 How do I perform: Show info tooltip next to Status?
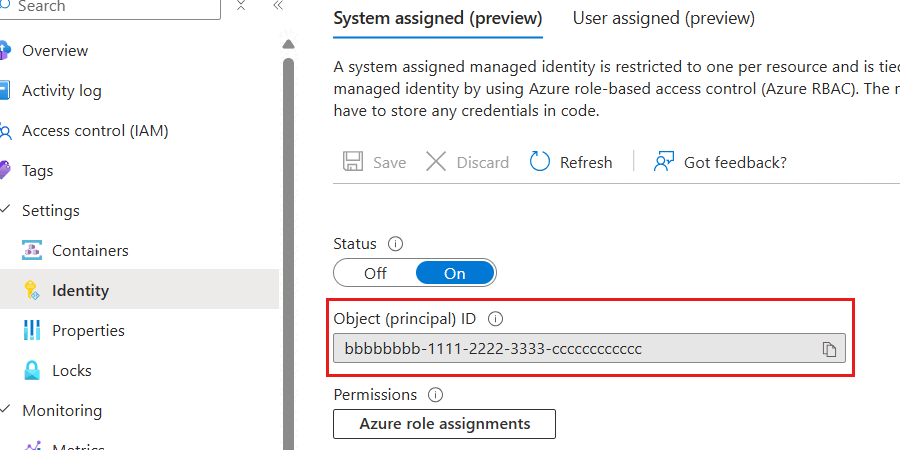coord(395,244)
